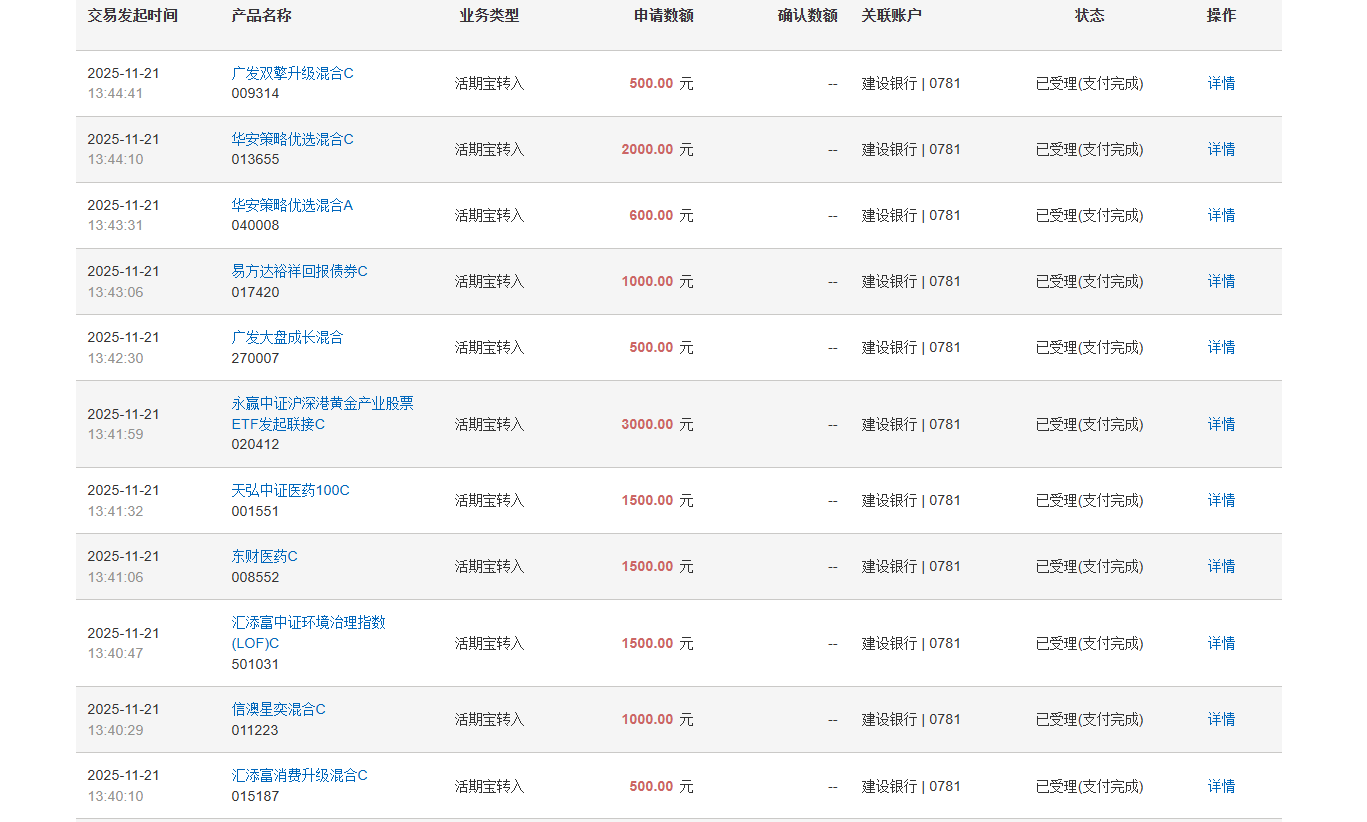Screen dimensions: 1367x822
Task: Click 已受理(支付完成) in 信澳星奕混合C row
Action: [1089, 719]
